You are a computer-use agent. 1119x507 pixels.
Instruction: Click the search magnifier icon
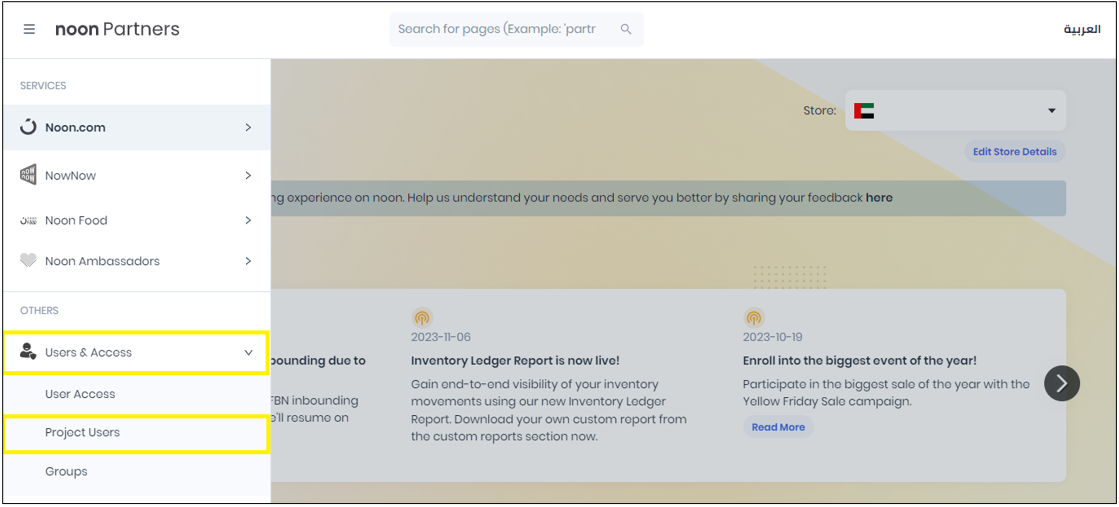pos(626,29)
